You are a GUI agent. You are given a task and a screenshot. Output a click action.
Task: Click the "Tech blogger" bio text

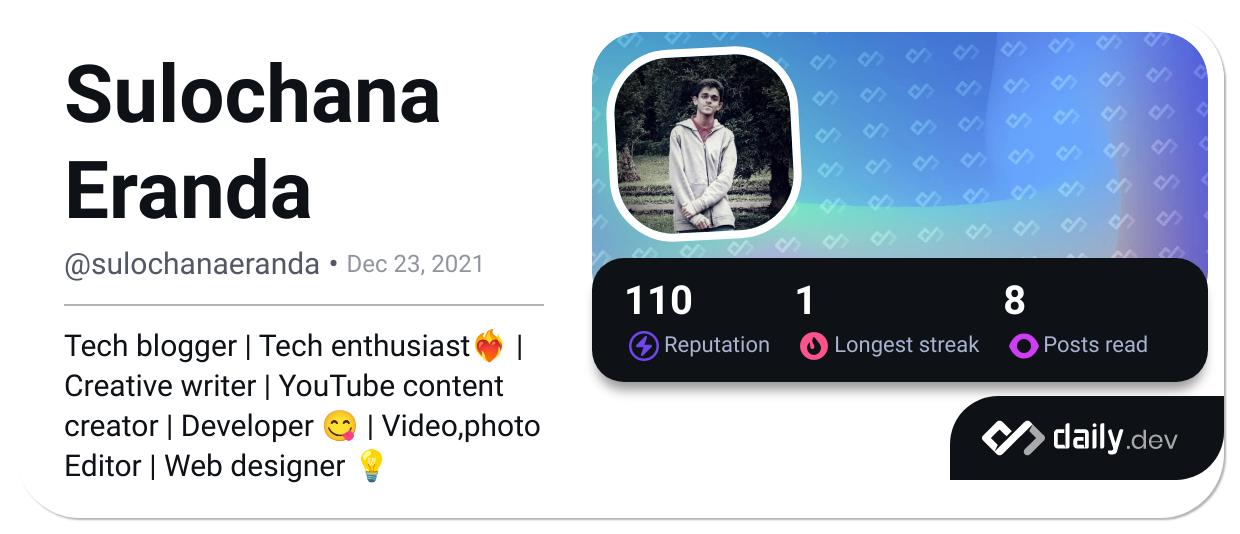click(150, 346)
